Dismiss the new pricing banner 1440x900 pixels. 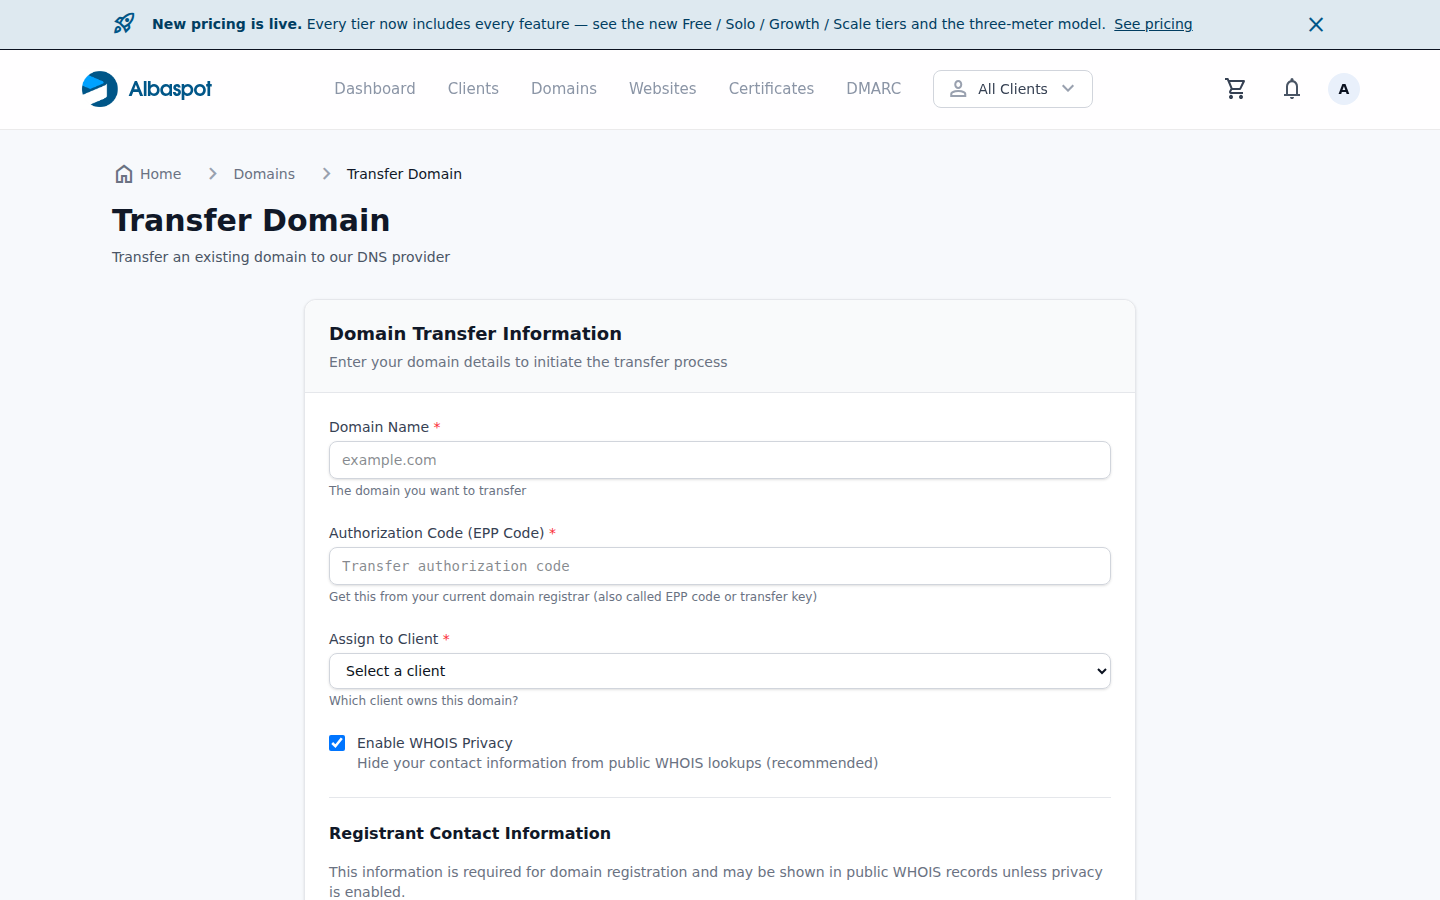pos(1316,24)
